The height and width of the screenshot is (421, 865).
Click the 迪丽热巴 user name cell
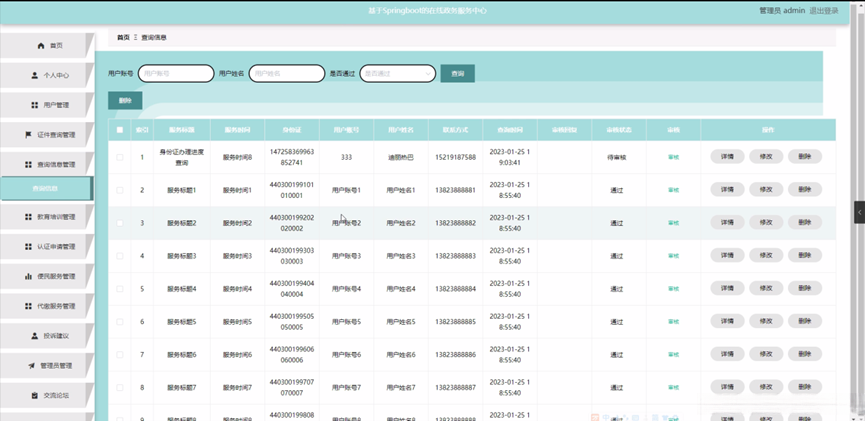click(401, 157)
